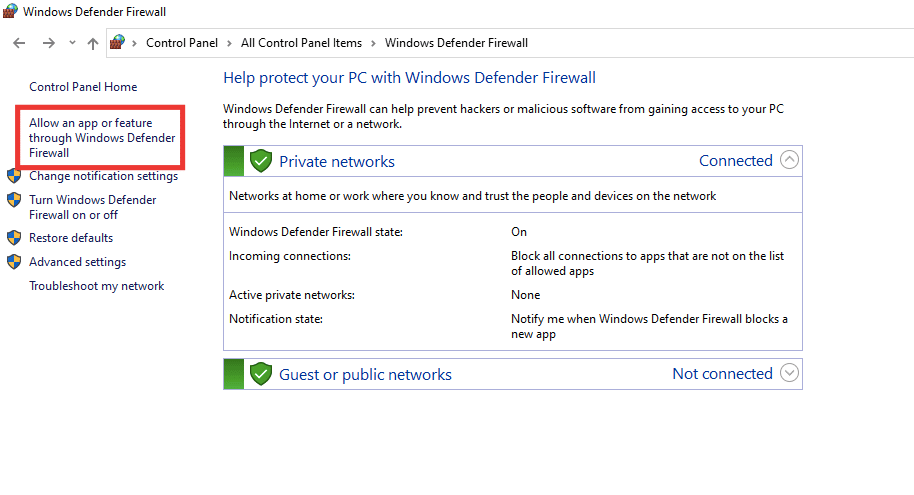Go up one level with Up arrow
The image size is (914, 495).
[93, 43]
